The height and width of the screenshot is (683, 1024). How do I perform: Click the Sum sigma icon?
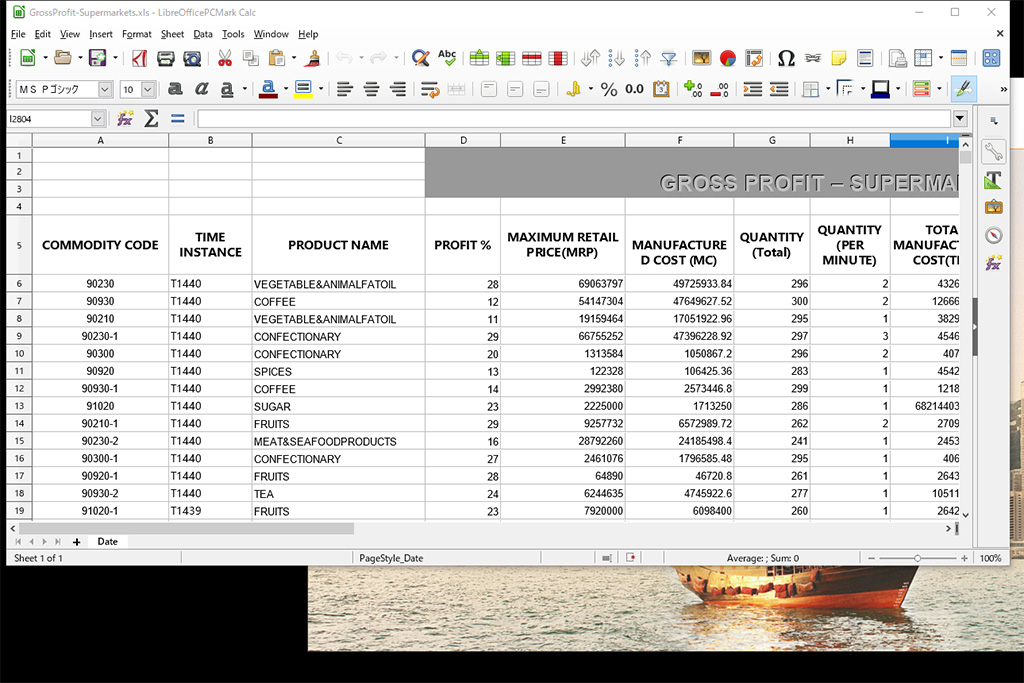point(151,119)
